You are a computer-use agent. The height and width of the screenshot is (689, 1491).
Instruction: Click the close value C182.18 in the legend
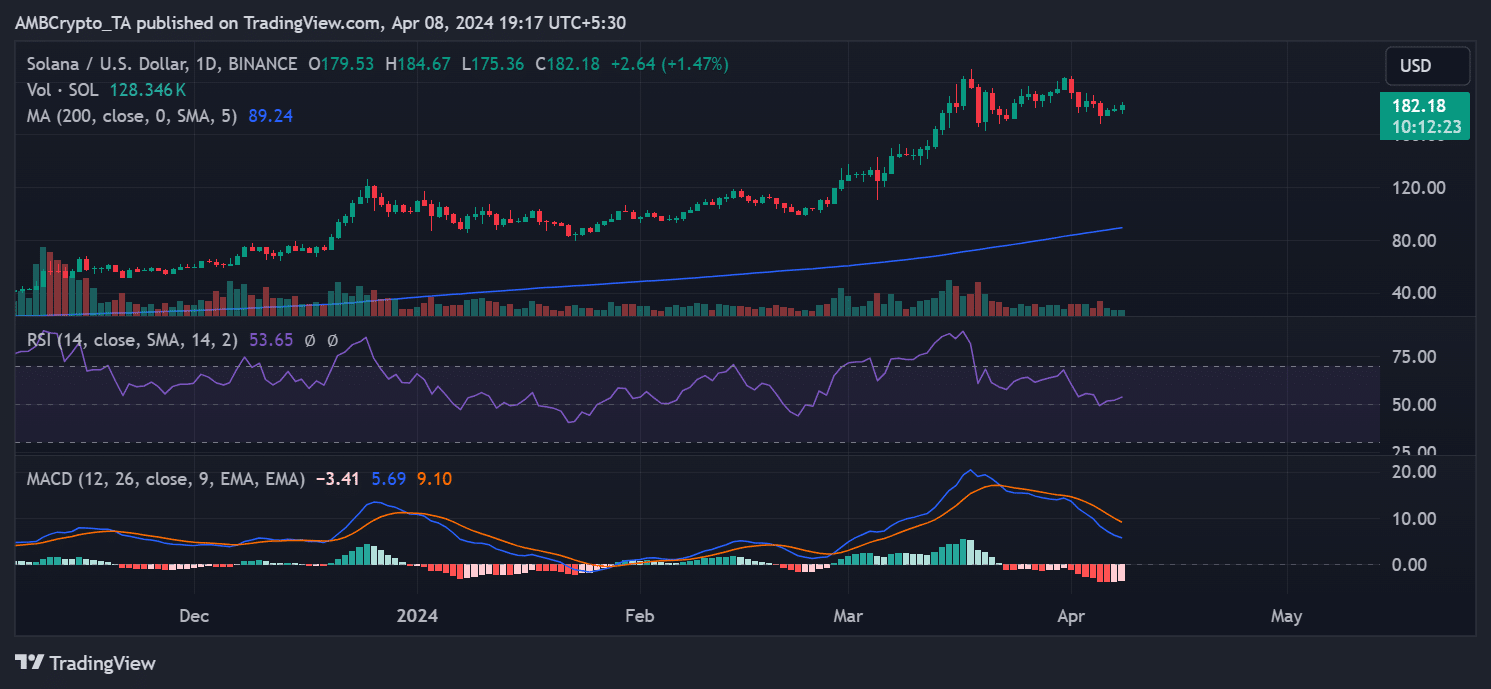[x=567, y=64]
